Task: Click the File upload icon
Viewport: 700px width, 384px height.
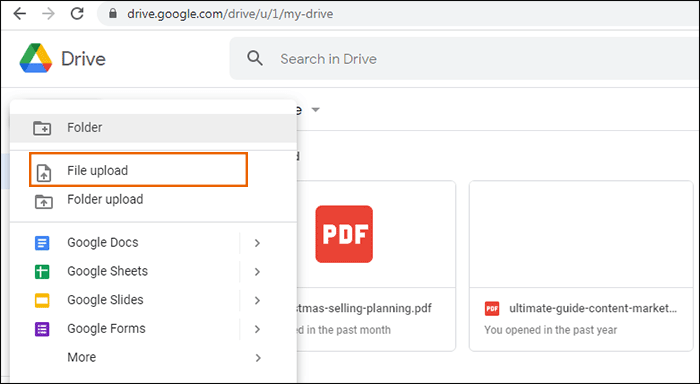Action: coord(43,173)
